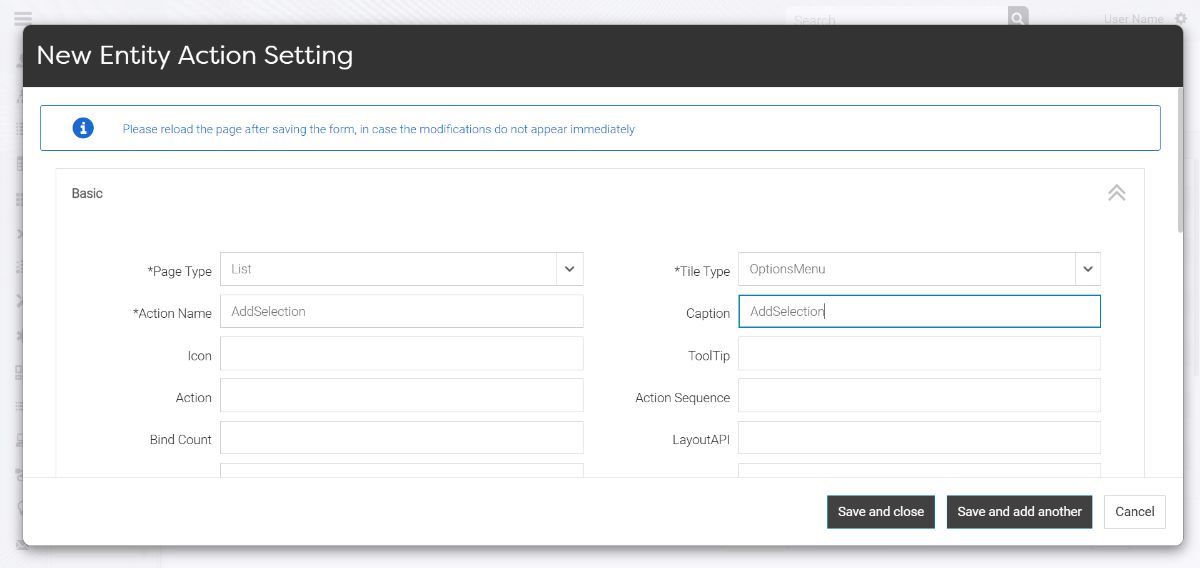The height and width of the screenshot is (568, 1200).
Task: Click the 'Bind Count' label
Action: click(x=181, y=439)
